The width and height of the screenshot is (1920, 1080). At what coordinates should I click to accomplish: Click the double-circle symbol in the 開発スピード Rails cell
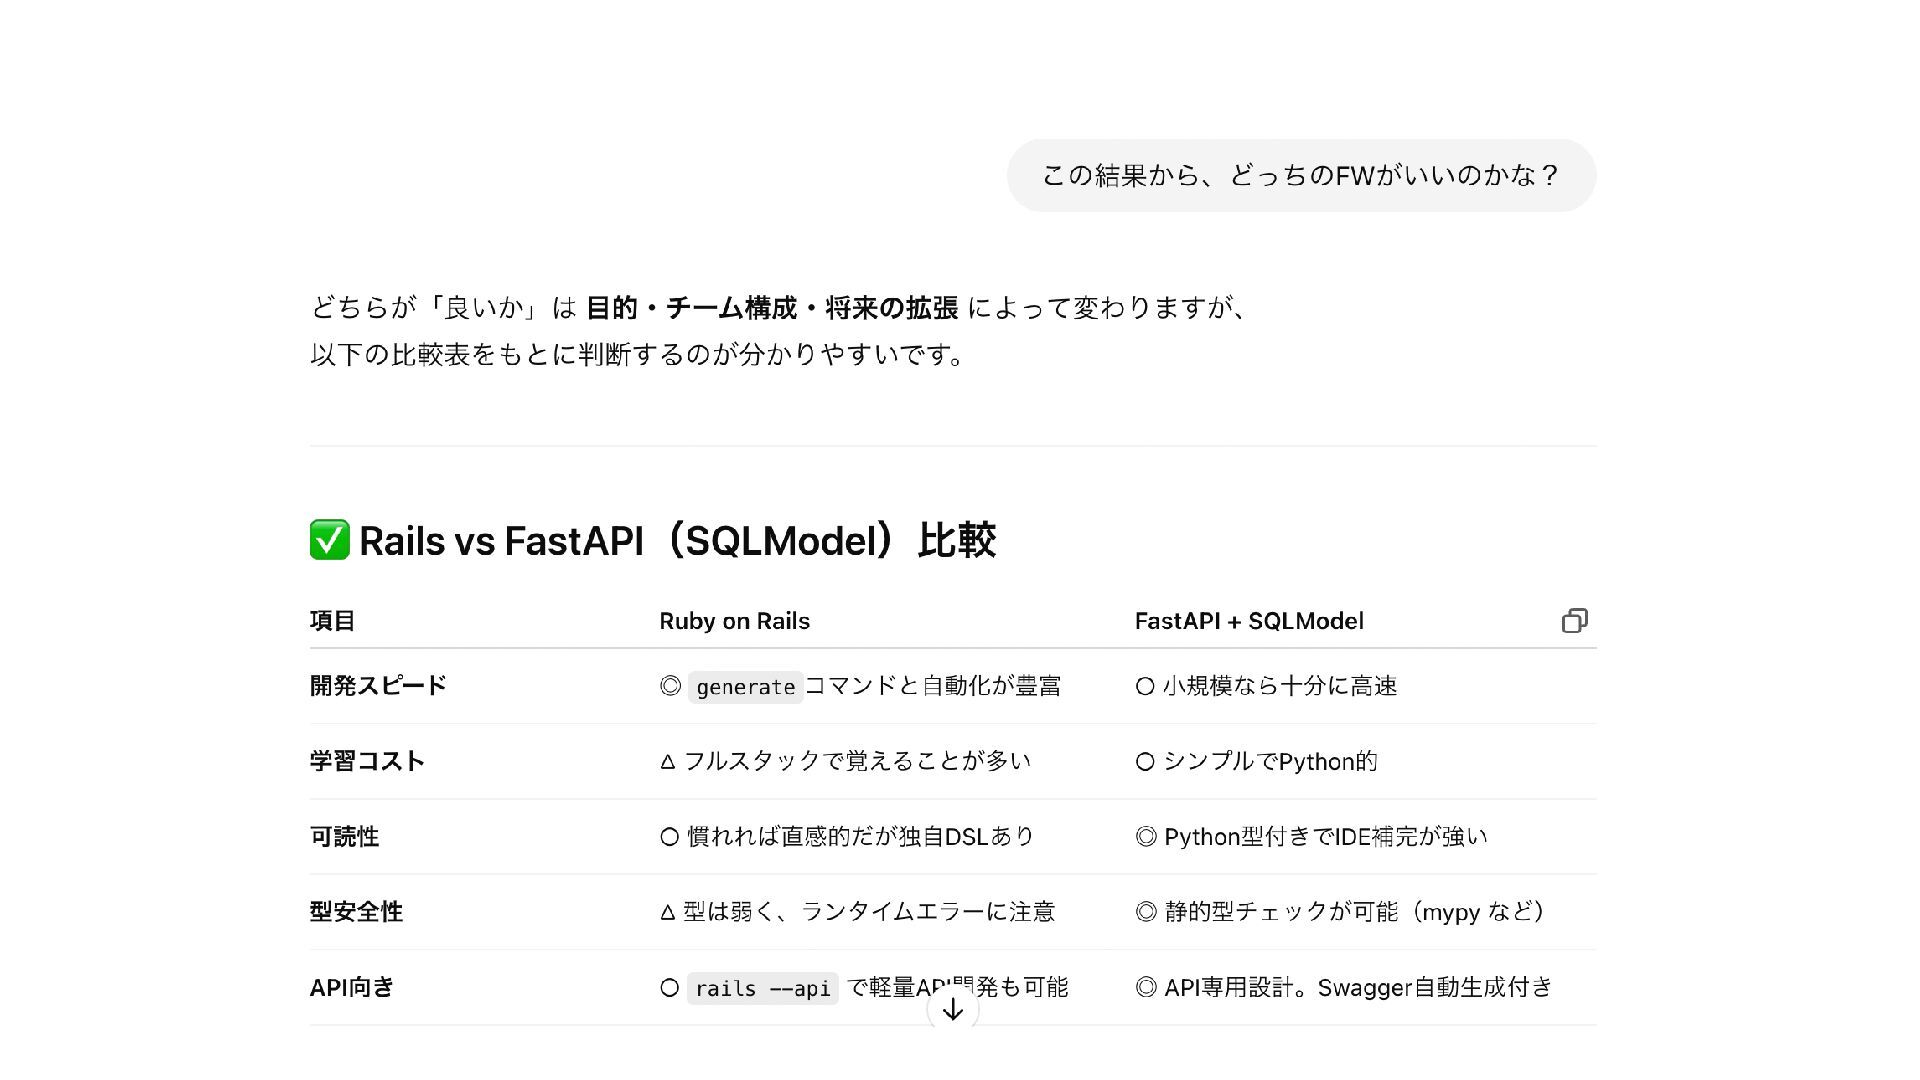point(670,686)
